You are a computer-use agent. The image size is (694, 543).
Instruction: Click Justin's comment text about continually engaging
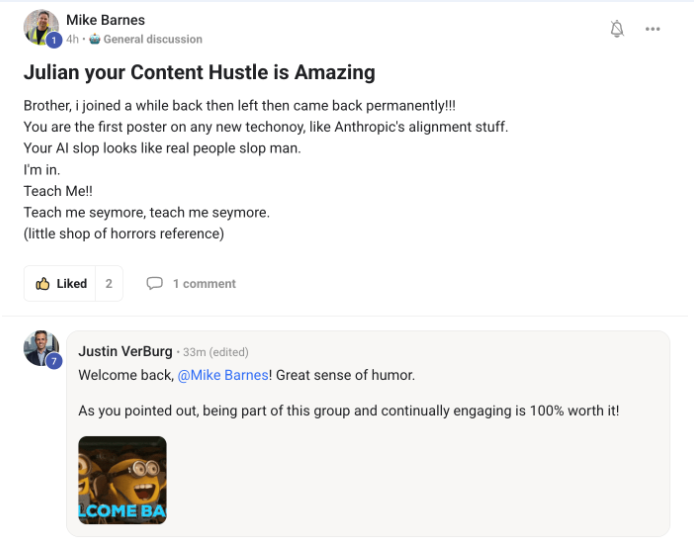point(348,410)
